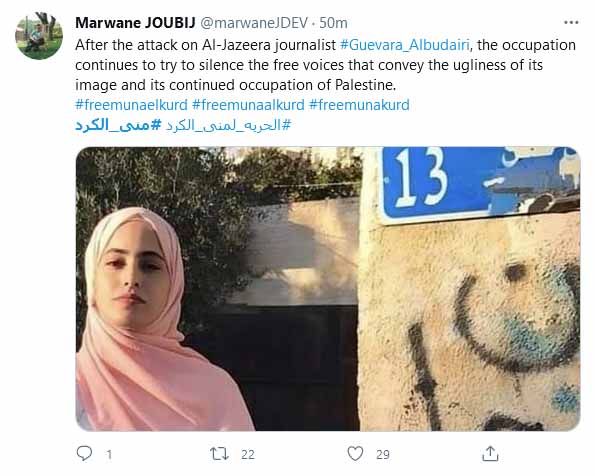
Task: Like the tweet with the heart icon
Action: pyautogui.click(x=355, y=454)
